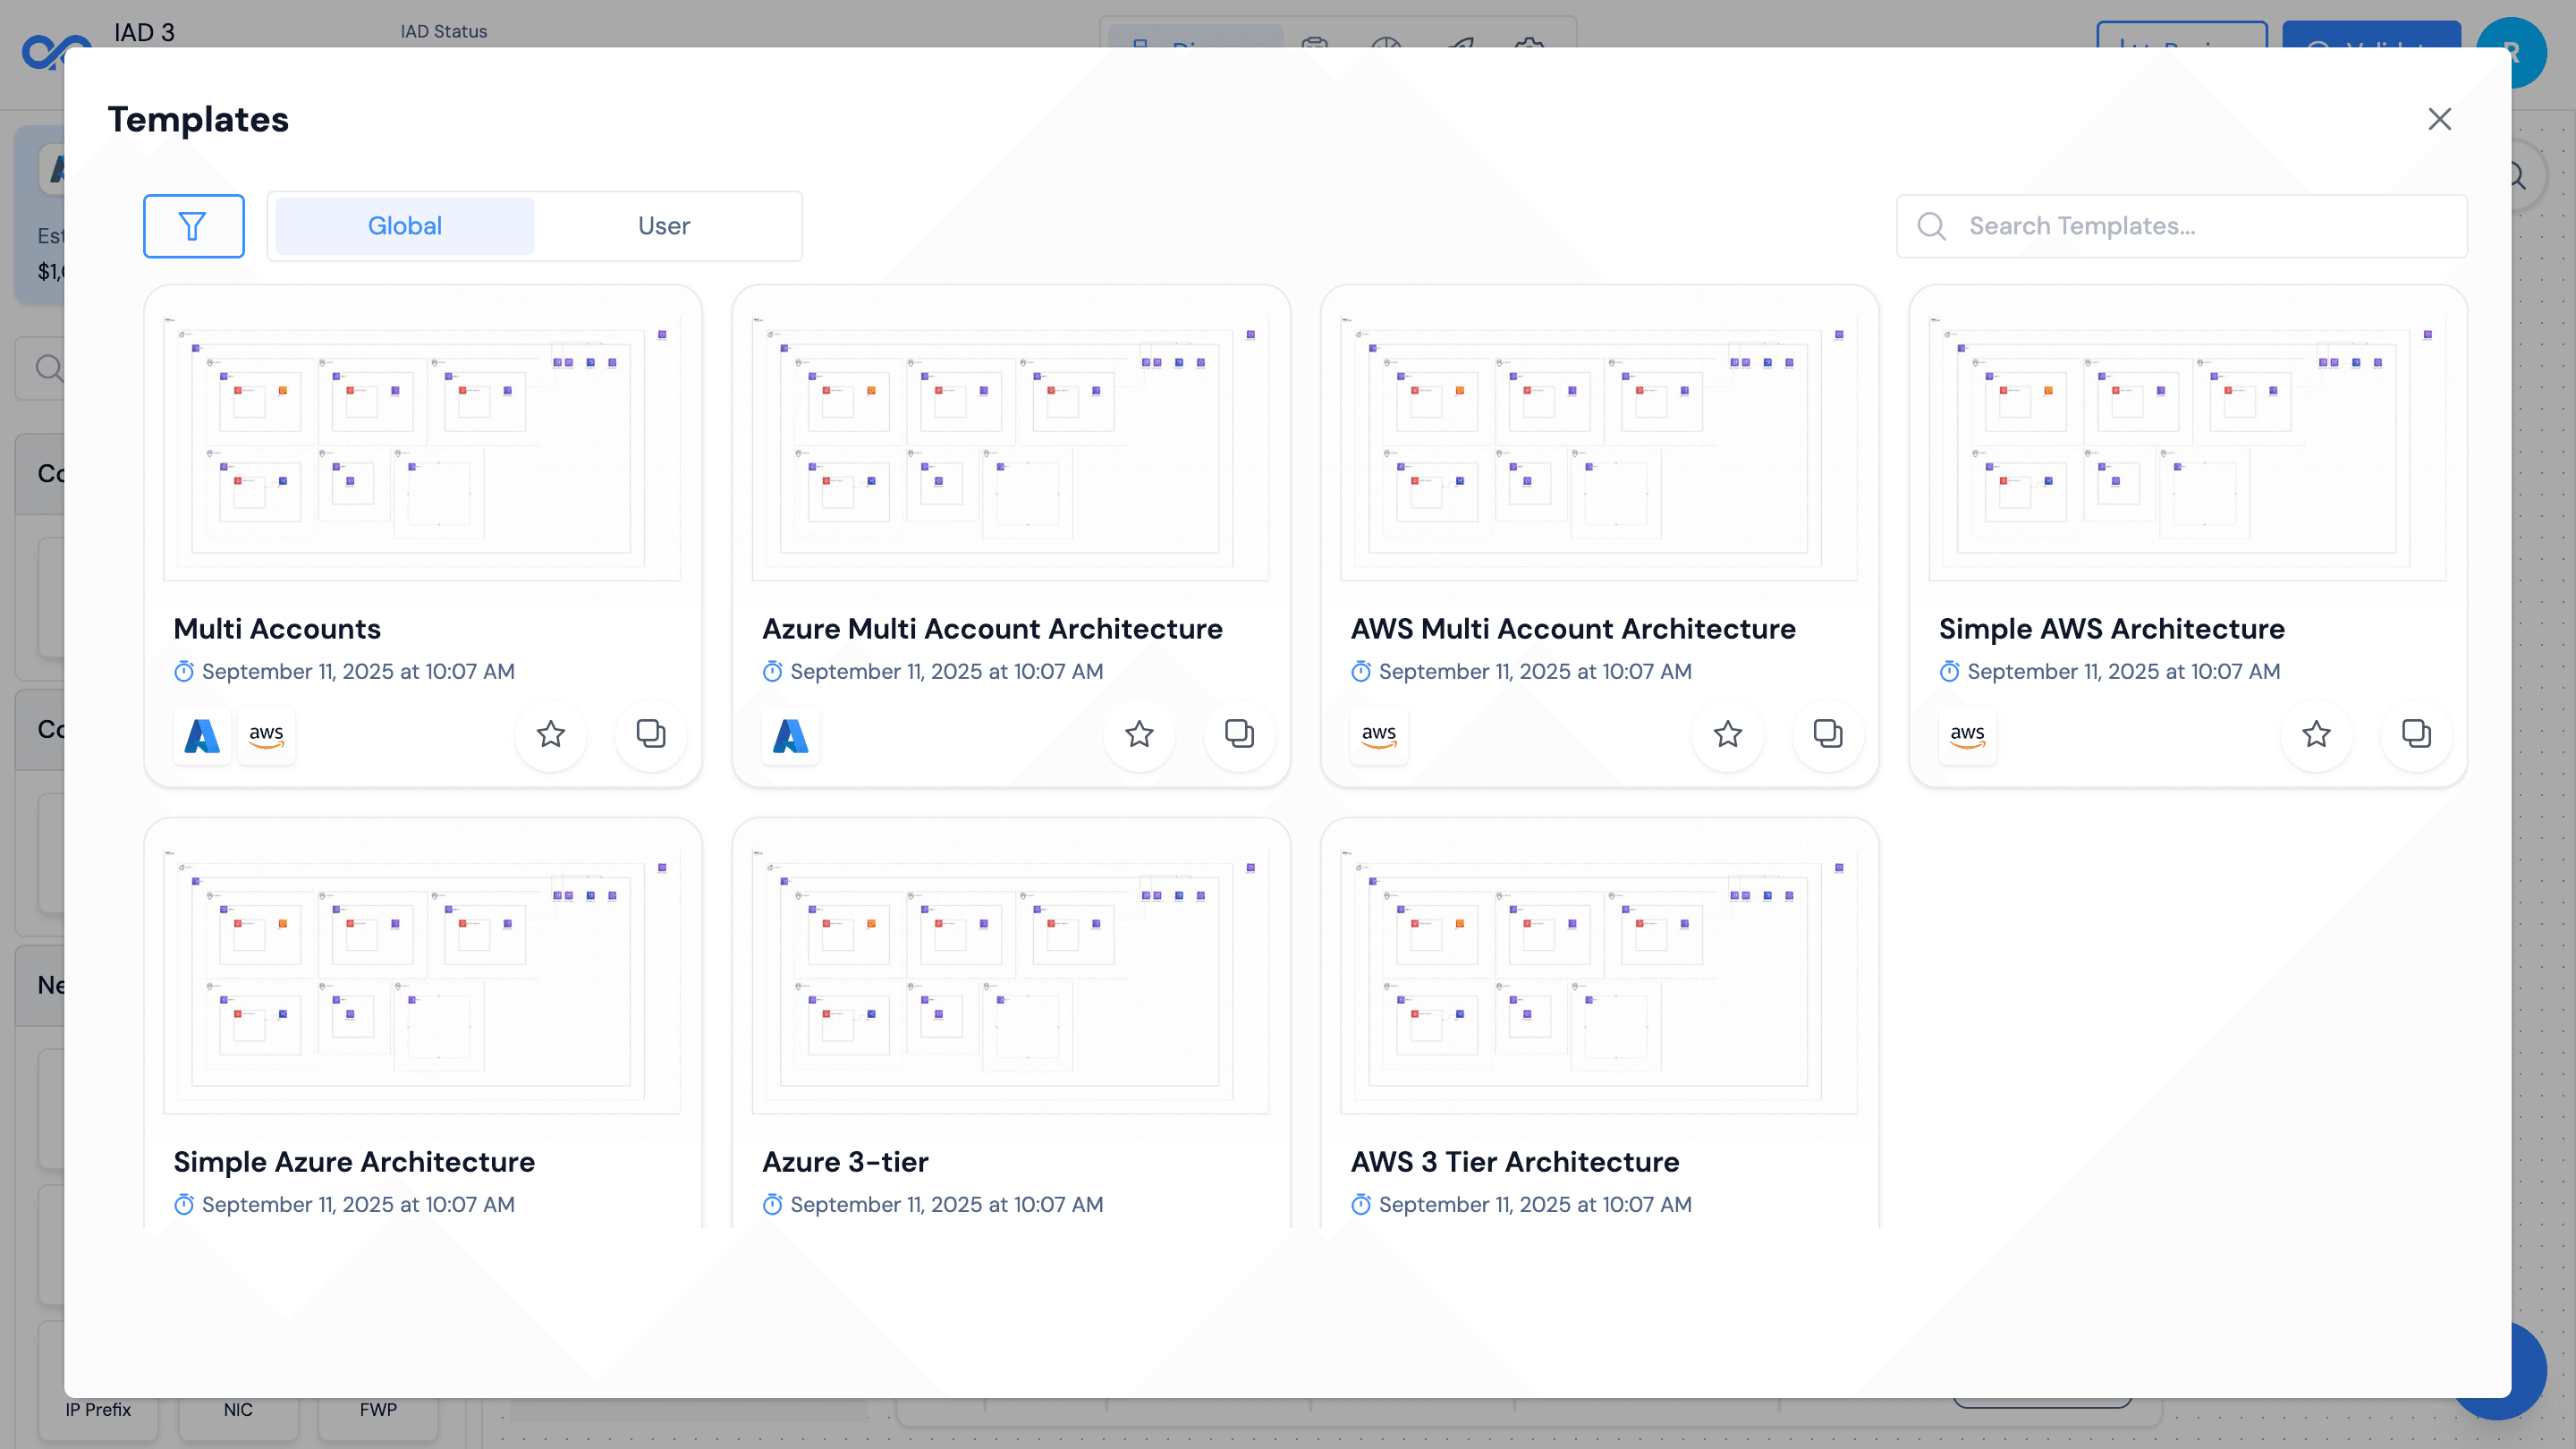Star the Azure Multi Account Architecture template
This screenshot has height=1449, width=2576.
point(1139,735)
